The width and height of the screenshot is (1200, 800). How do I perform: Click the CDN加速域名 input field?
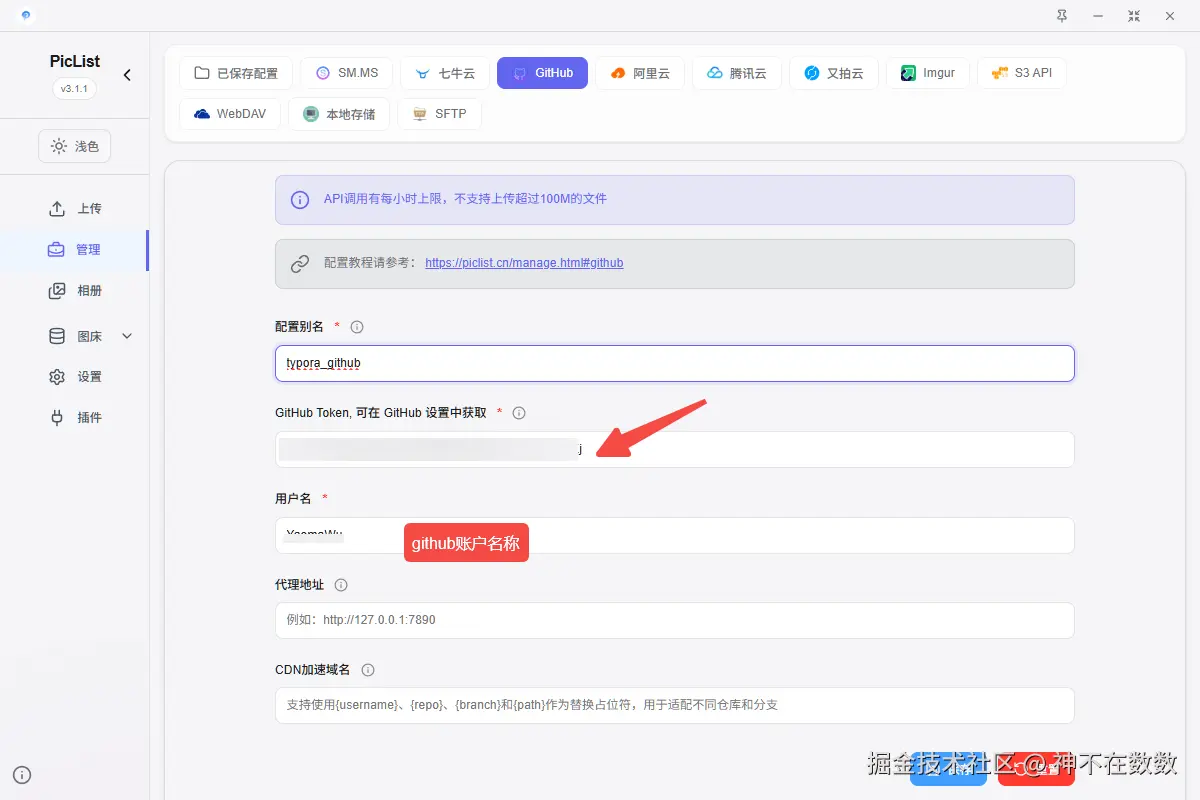click(x=675, y=705)
